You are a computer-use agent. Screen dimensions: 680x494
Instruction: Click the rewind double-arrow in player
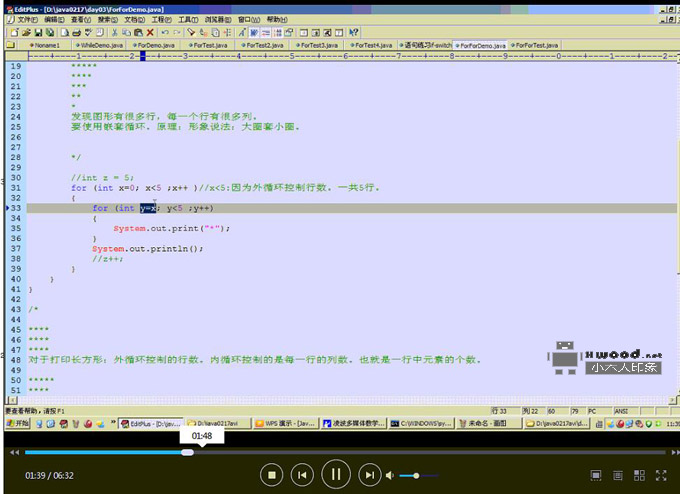14,452
